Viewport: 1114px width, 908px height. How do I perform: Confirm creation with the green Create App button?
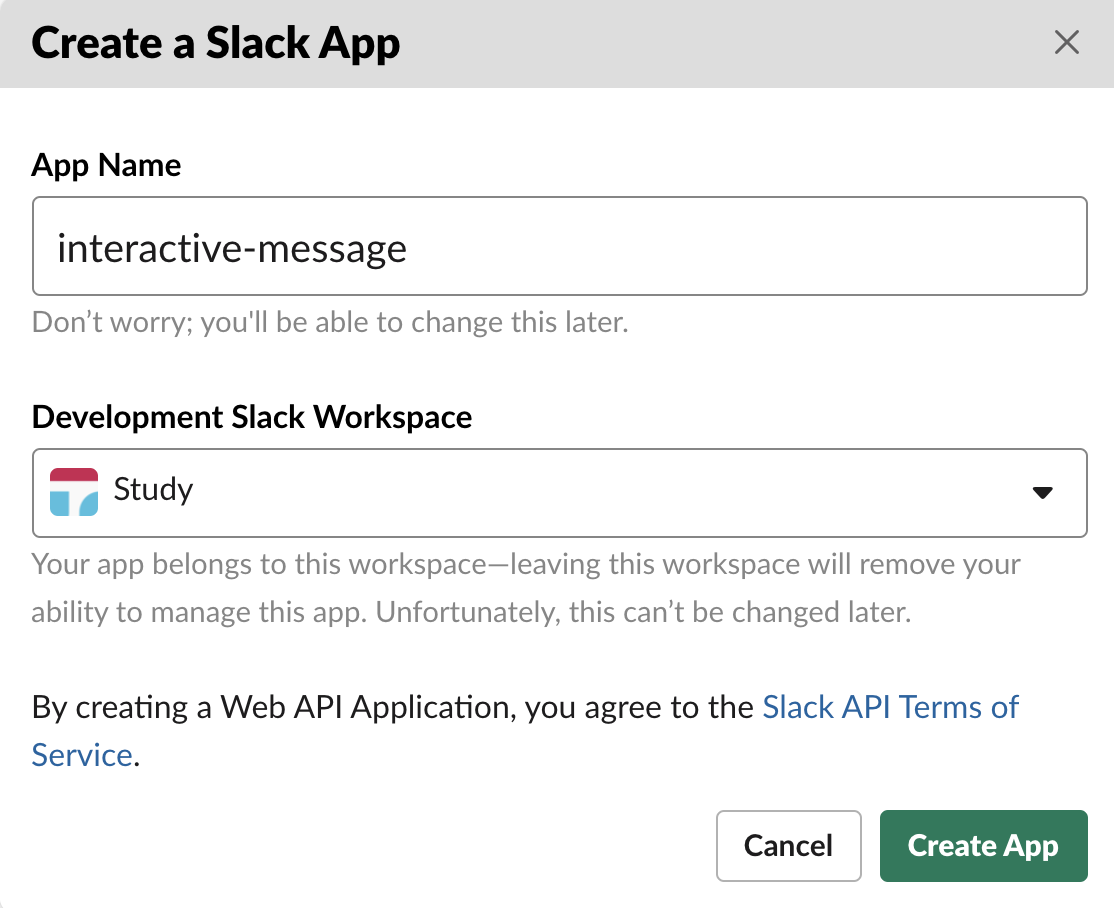click(x=983, y=845)
